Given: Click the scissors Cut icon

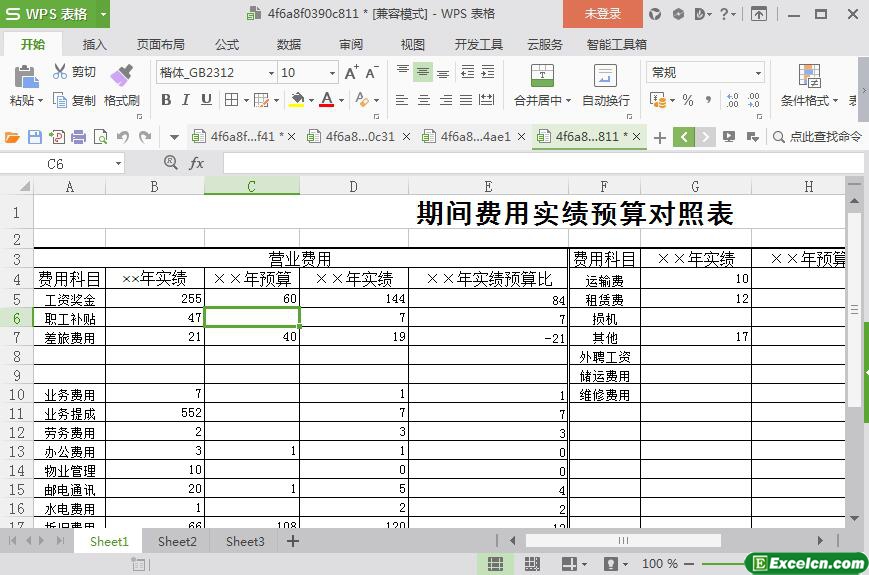Looking at the screenshot, I should (x=60, y=72).
